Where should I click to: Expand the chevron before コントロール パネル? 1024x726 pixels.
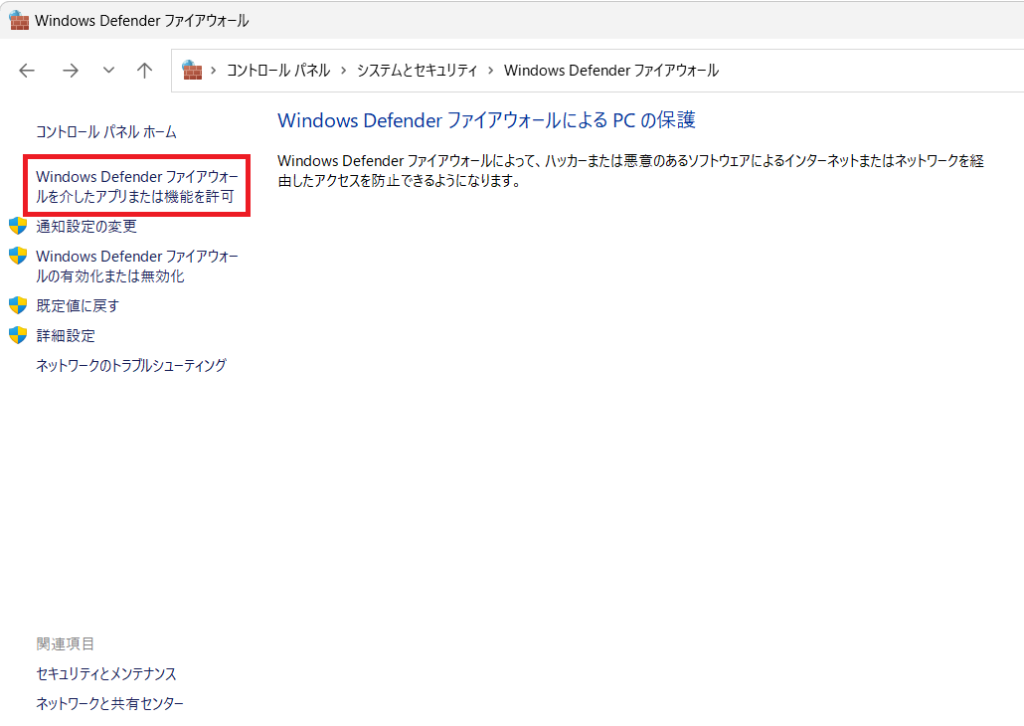(x=214, y=71)
